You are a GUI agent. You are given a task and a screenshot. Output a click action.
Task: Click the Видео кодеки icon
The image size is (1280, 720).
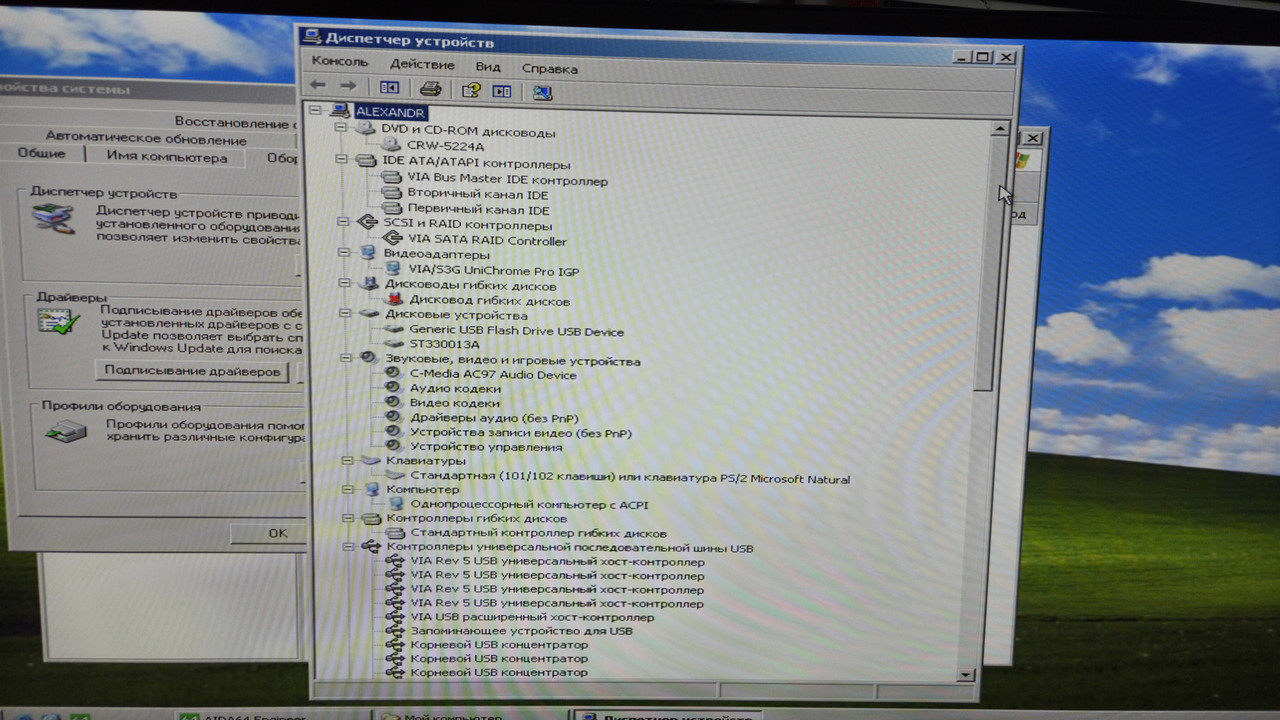click(x=394, y=402)
